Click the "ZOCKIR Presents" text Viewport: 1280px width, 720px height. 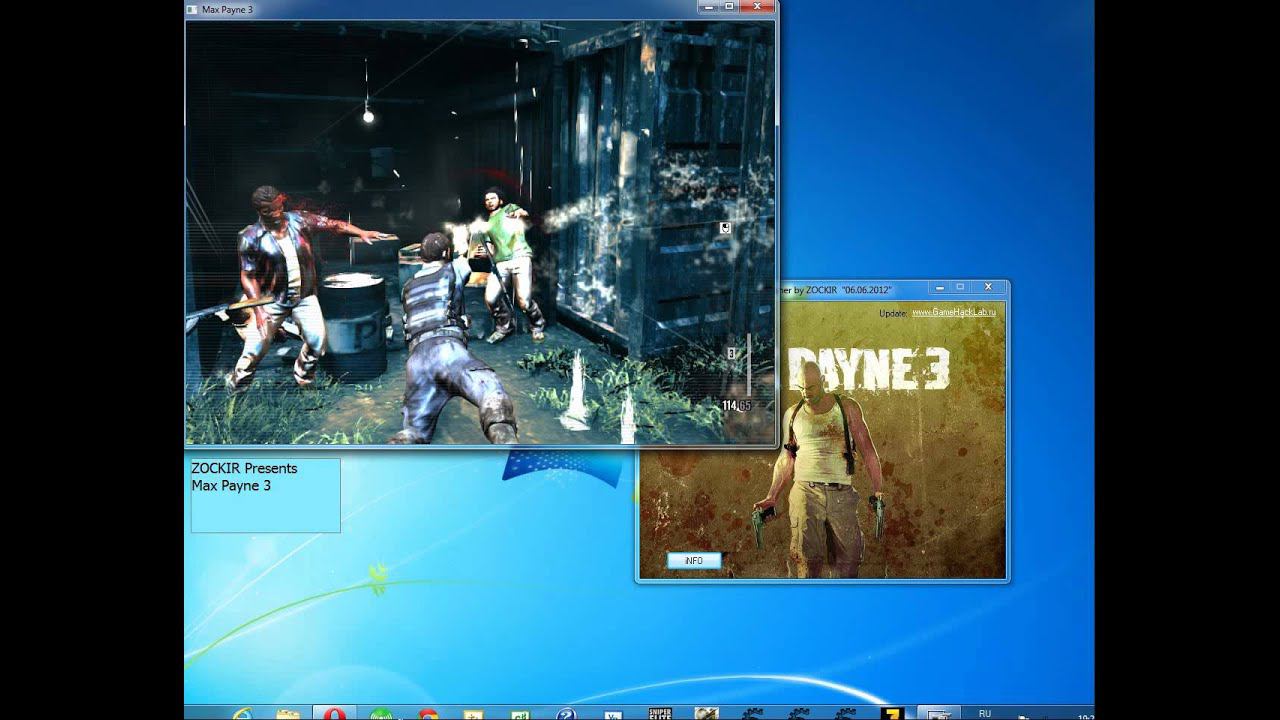pyautogui.click(x=244, y=468)
